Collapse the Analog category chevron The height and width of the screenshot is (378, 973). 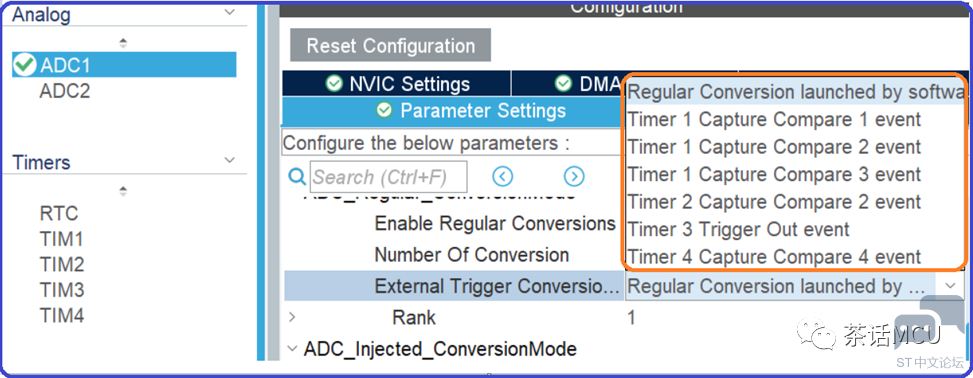coord(230,12)
